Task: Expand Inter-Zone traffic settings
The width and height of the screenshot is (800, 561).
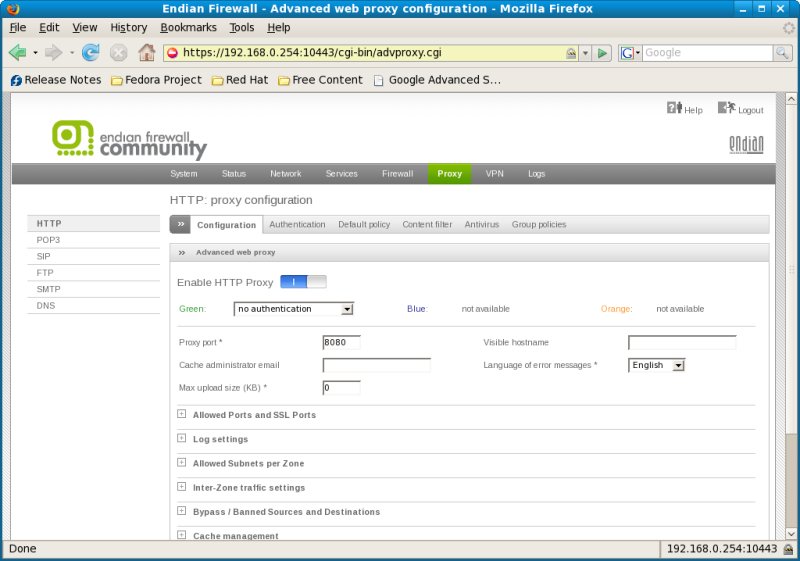Action: pos(181,487)
